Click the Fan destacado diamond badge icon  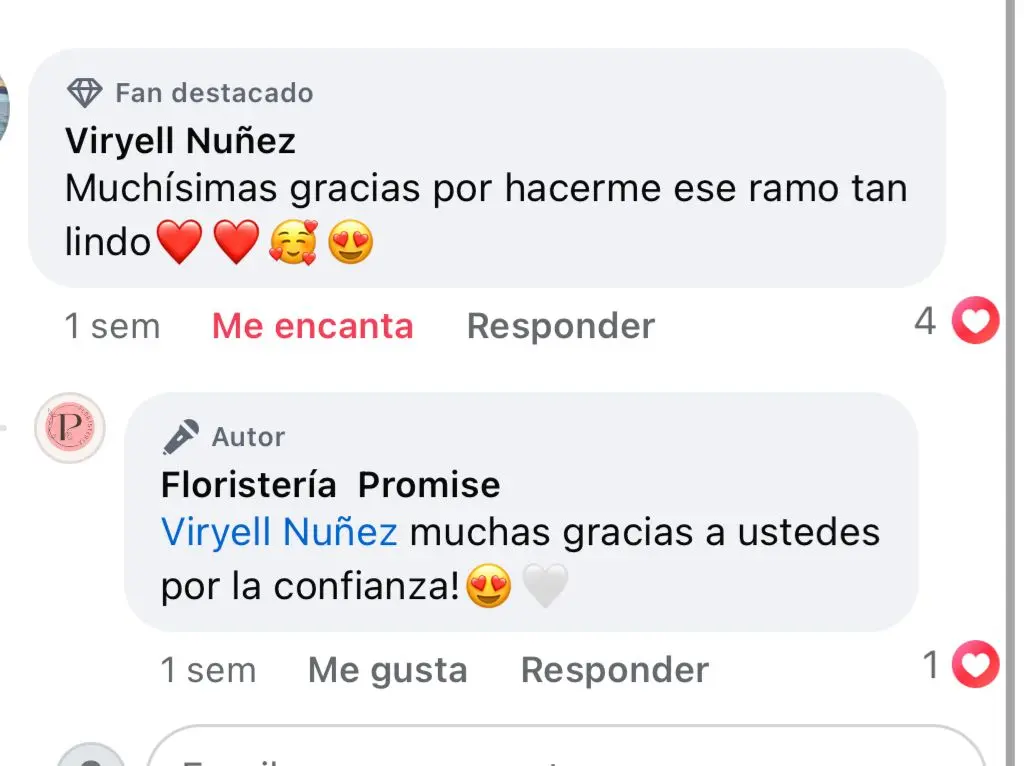(84, 93)
